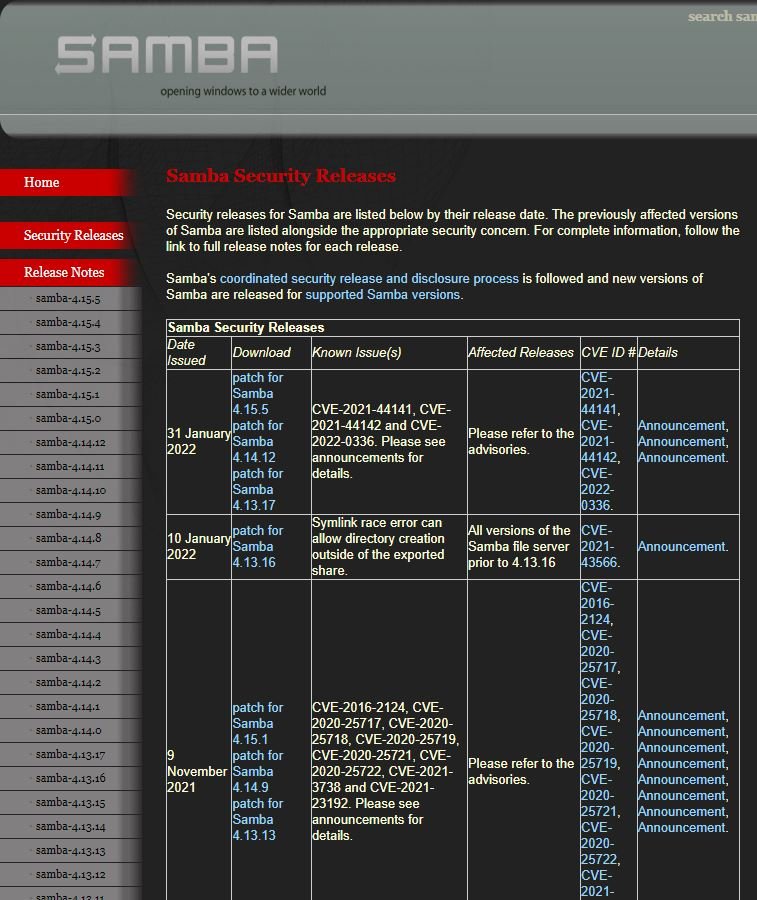Image resolution: width=757 pixels, height=900 pixels.
Task: Open CVE-2020-25717 ID link
Action: 599,651
